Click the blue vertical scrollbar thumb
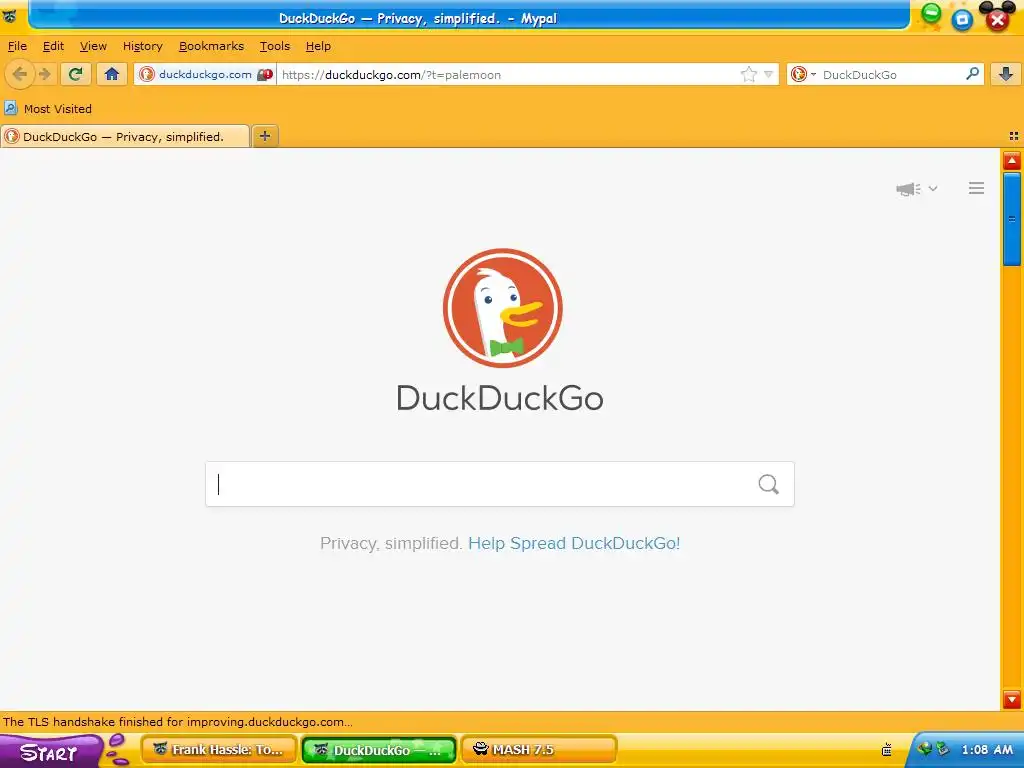 click(1012, 219)
